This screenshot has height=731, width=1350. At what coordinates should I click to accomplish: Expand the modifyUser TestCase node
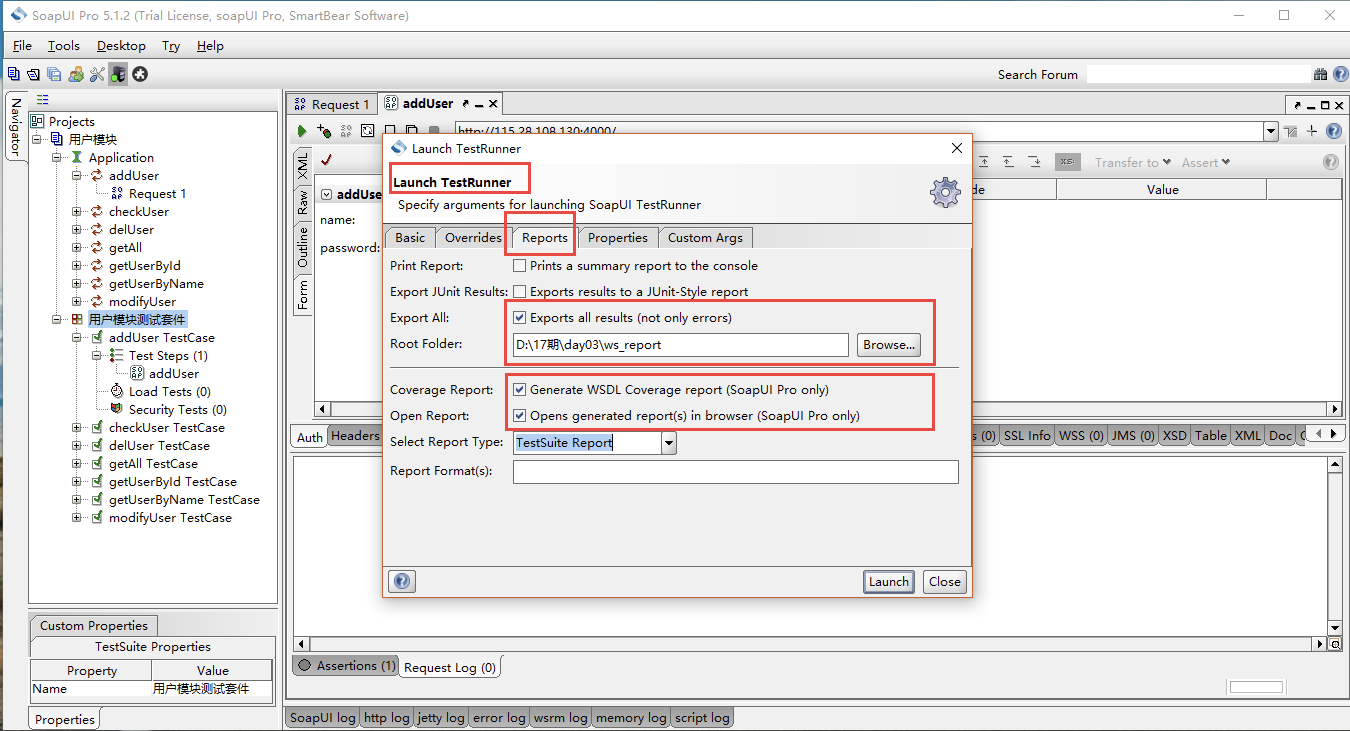pyautogui.click(x=77, y=517)
